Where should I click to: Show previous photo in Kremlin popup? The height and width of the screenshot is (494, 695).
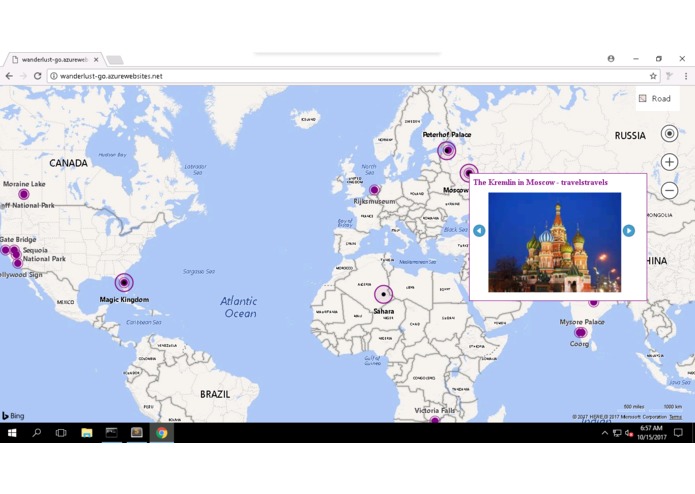[479, 231]
